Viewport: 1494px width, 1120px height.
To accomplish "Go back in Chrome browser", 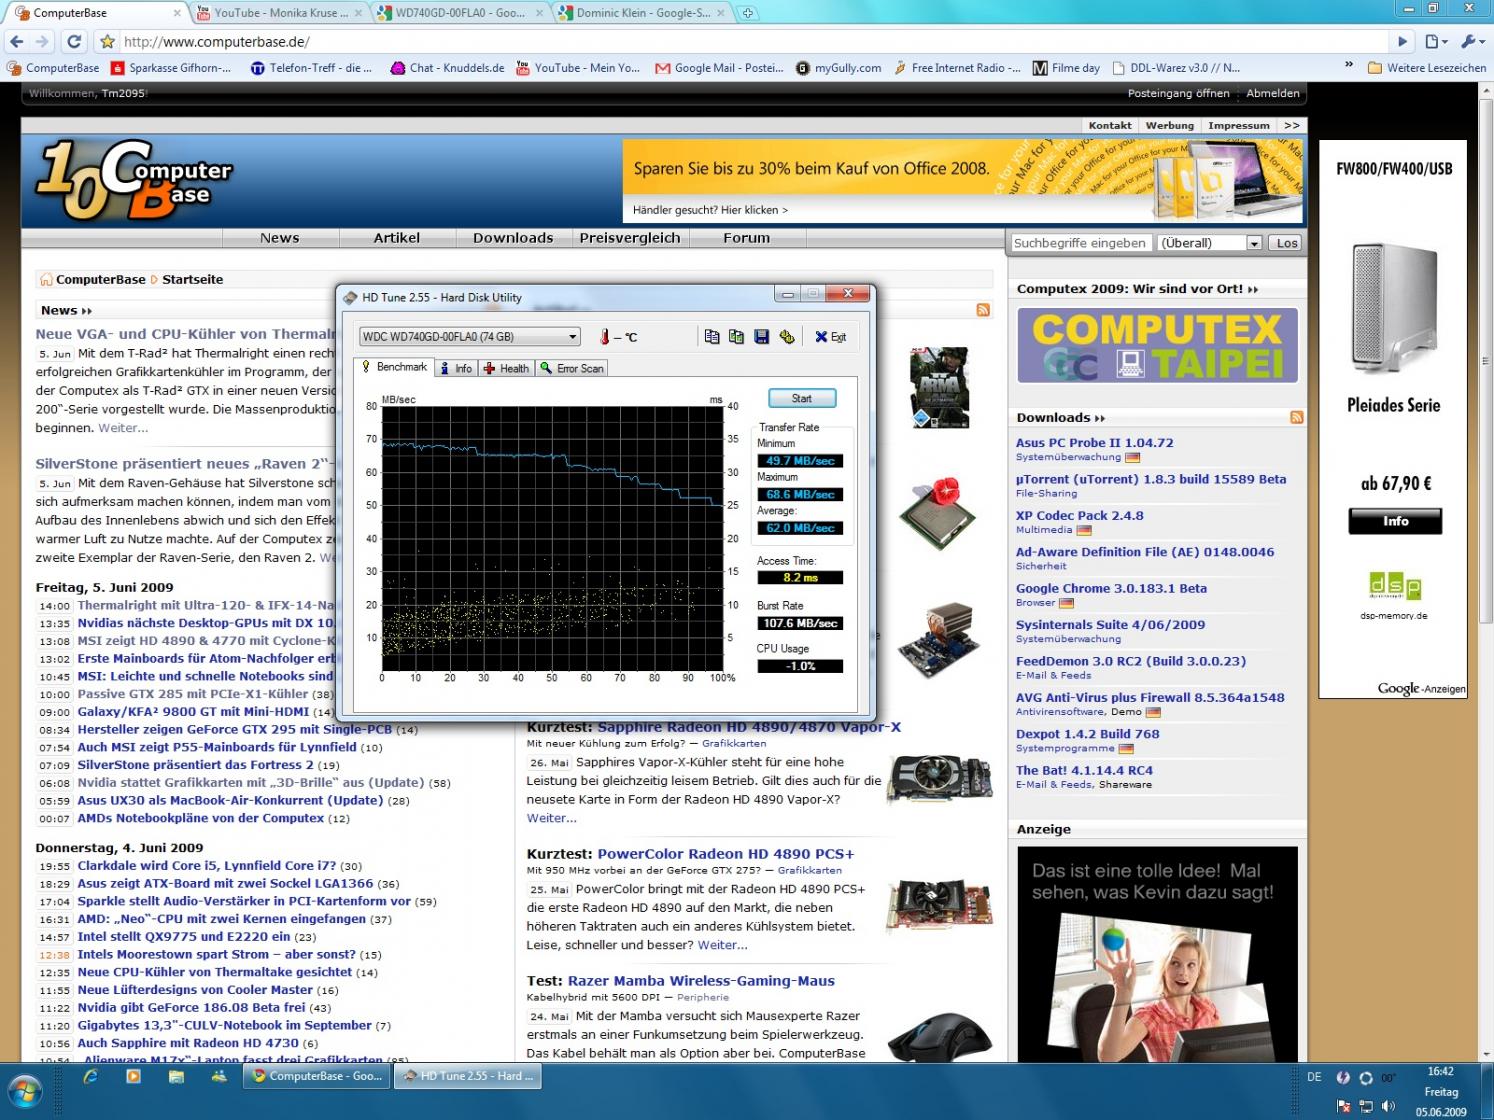I will point(16,41).
